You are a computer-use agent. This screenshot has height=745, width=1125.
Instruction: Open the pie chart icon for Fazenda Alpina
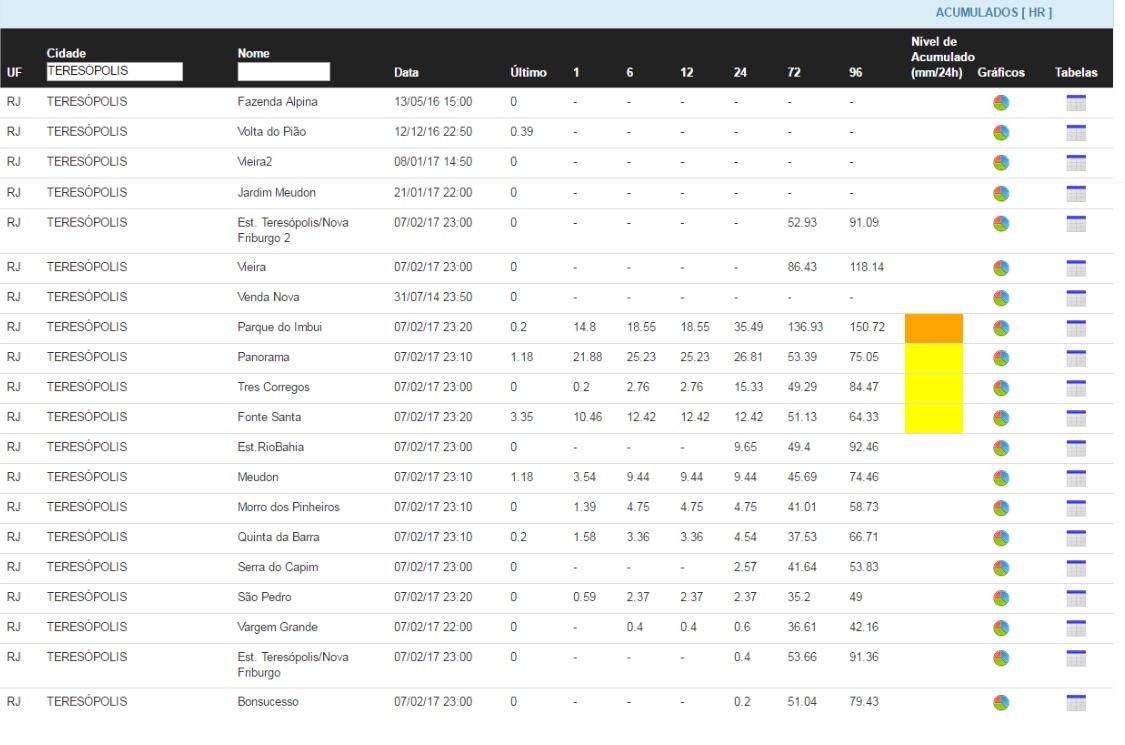pos(1000,102)
